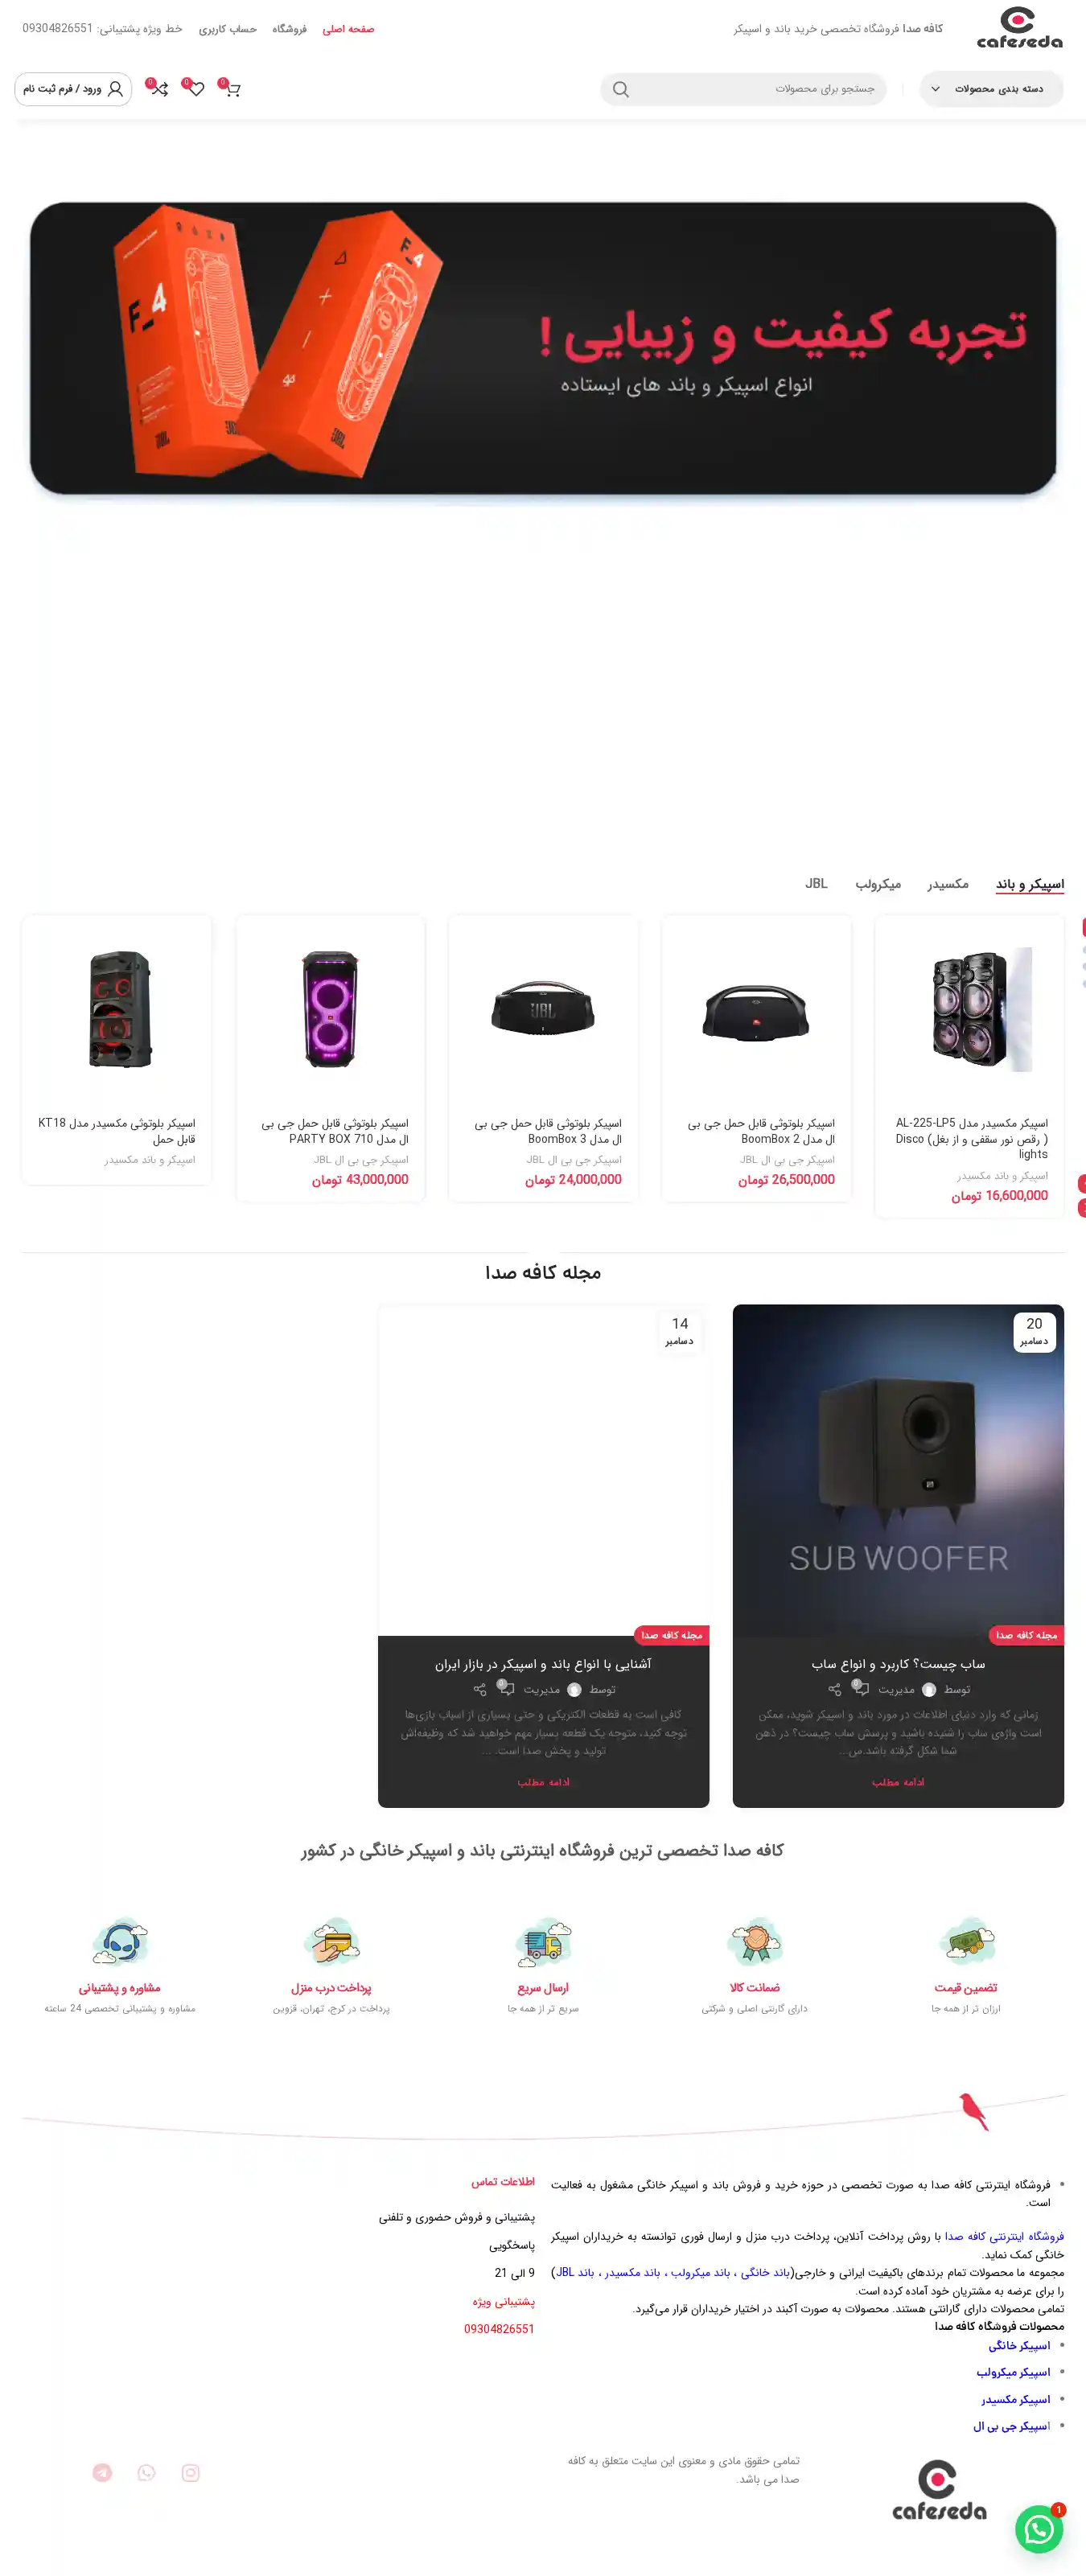This screenshot has width=1086, height=2576.
Task: Open the WhatsApp icon in footer
Action: pos(147,2473)
